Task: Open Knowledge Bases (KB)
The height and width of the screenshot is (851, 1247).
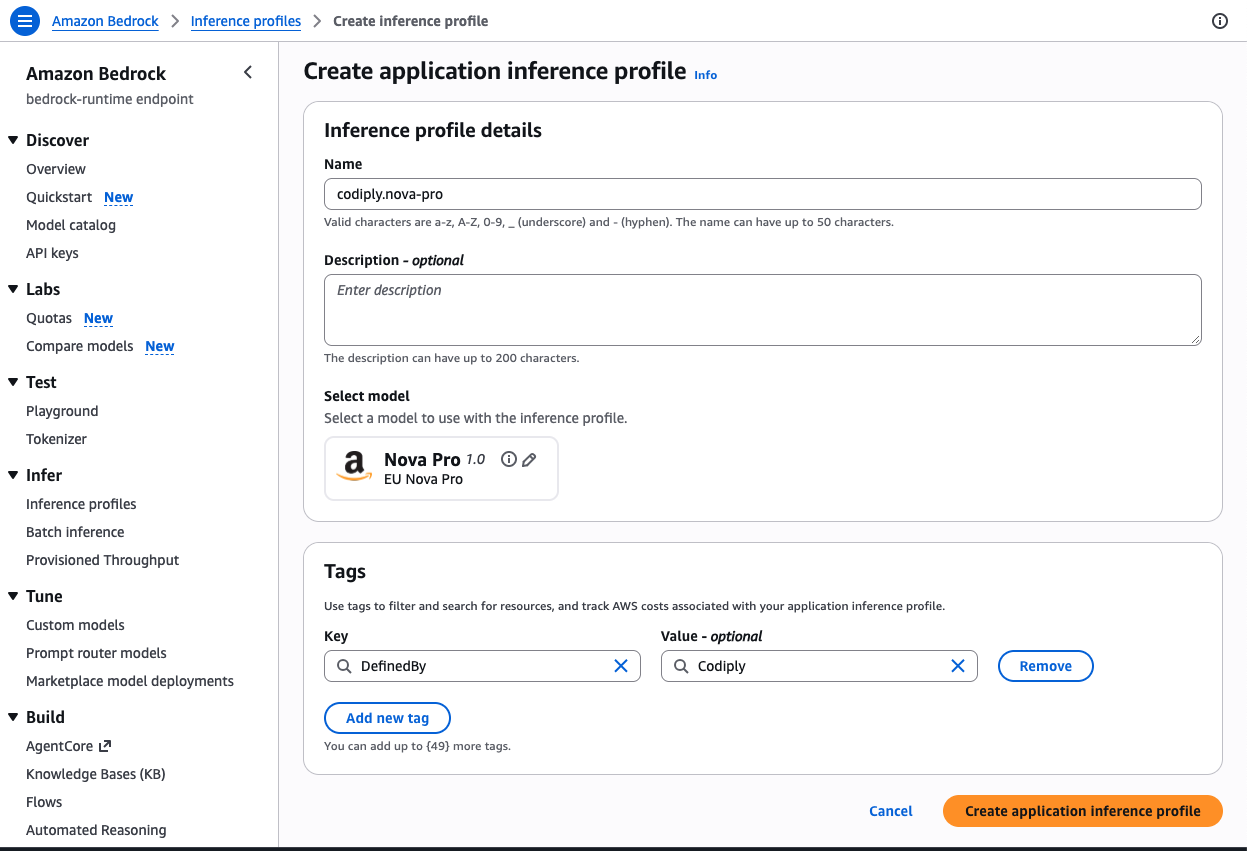Action: pyautogui.click(x=96, y=774)
